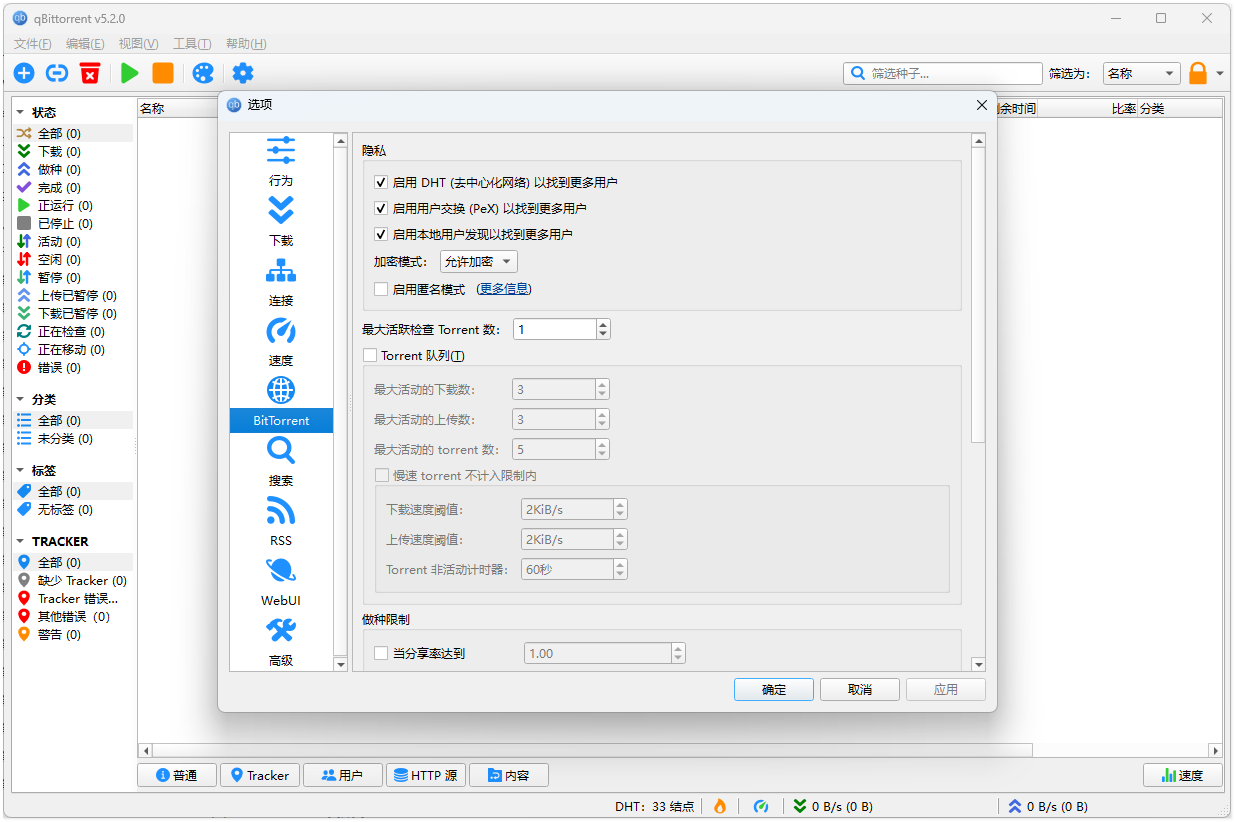Collapse the 分类 section in sidebar

(20, 399)
